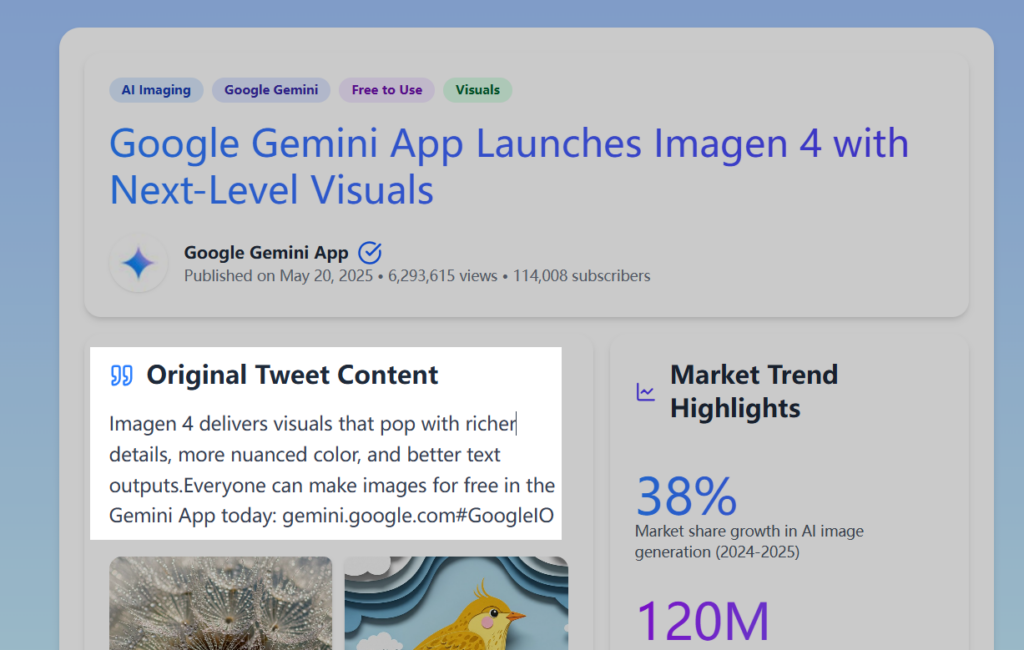Click the Gemini sparkle logo avatar
The height and width of the screenshot is (650, 1024).
click(x=138, y=265)
